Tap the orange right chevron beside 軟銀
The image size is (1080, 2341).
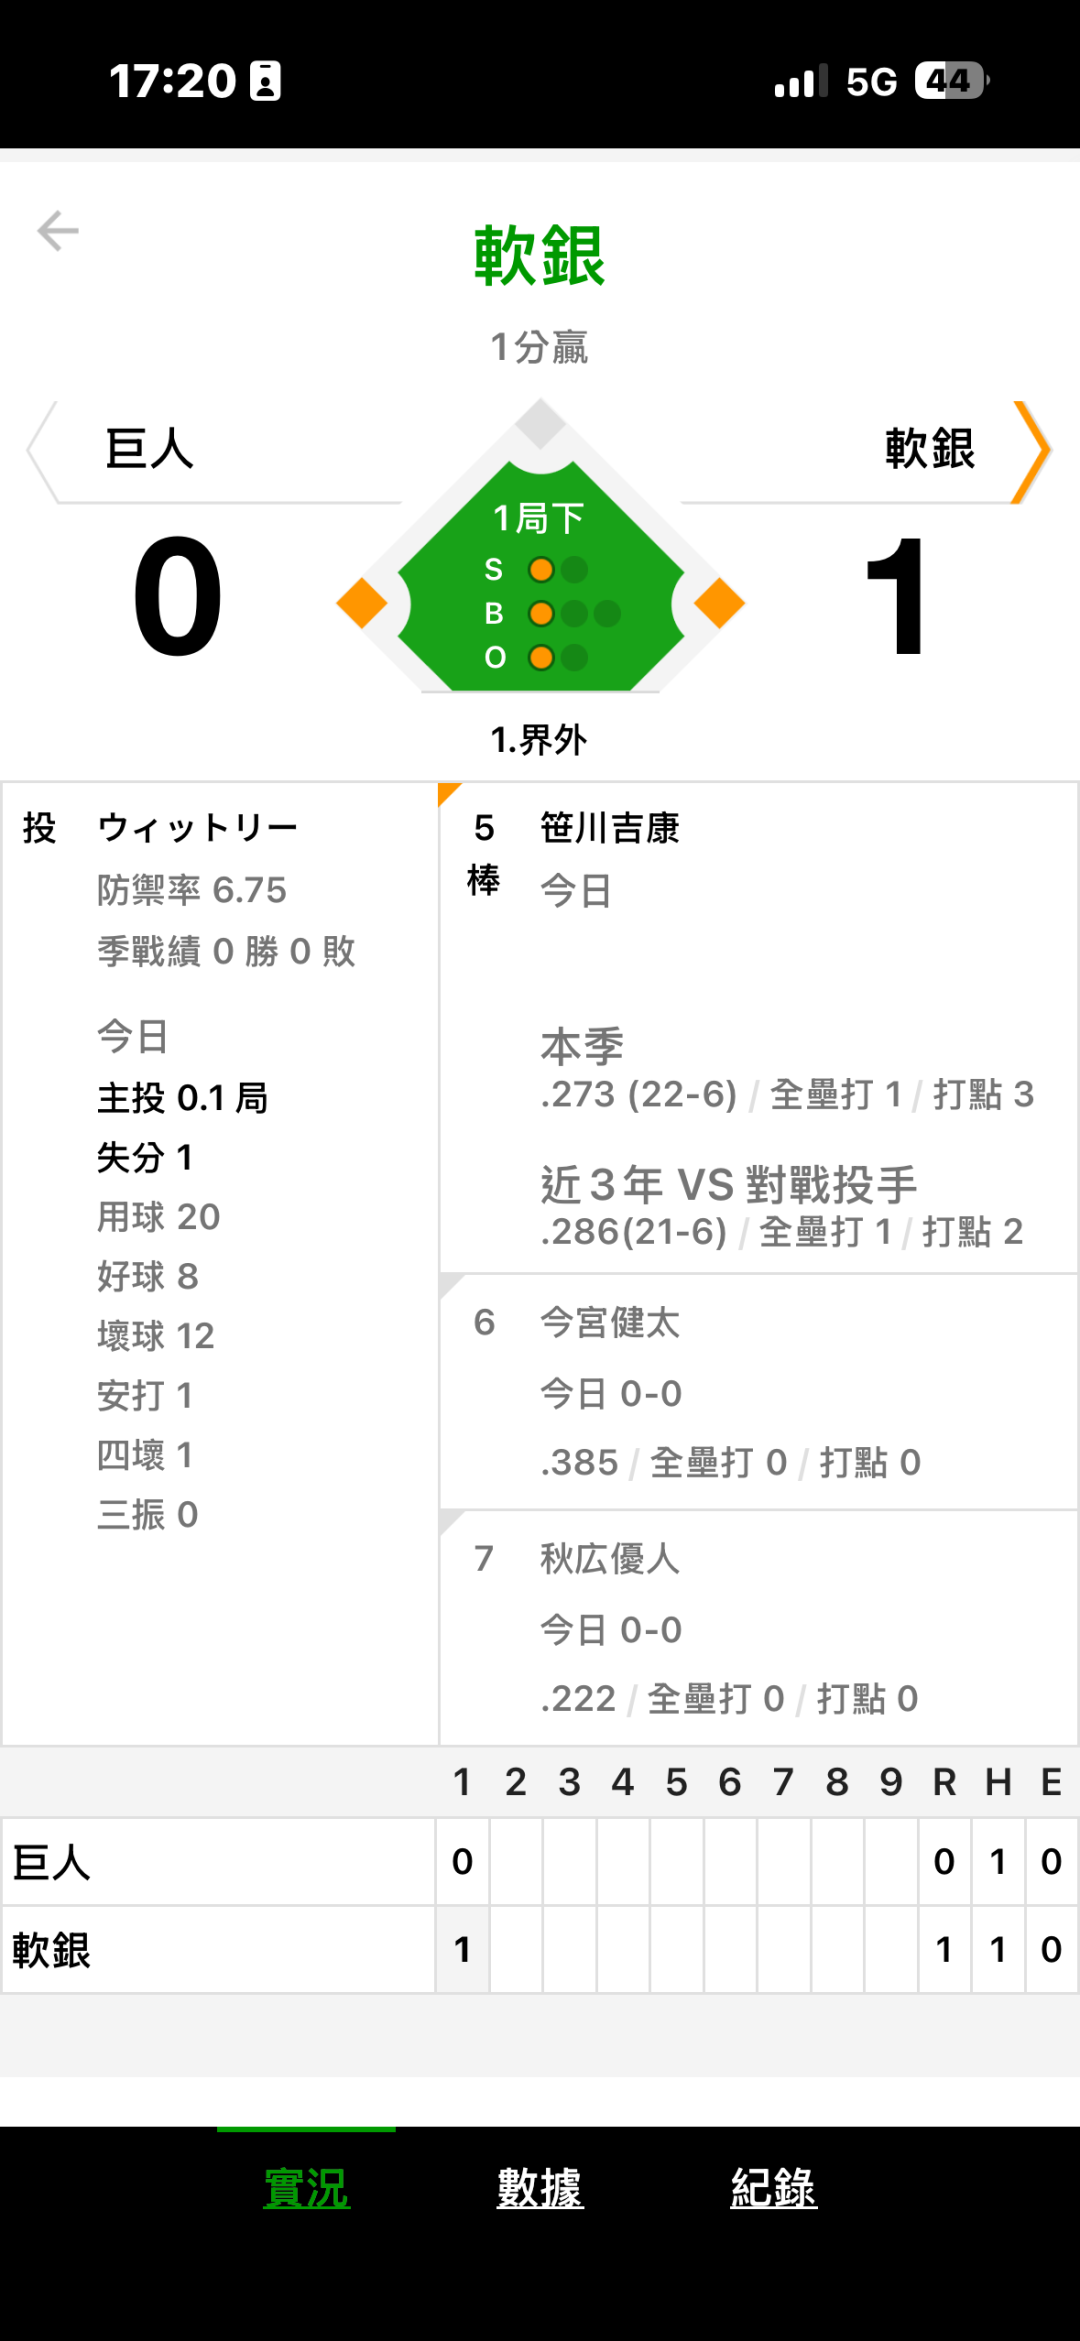tap(1032, 452)
